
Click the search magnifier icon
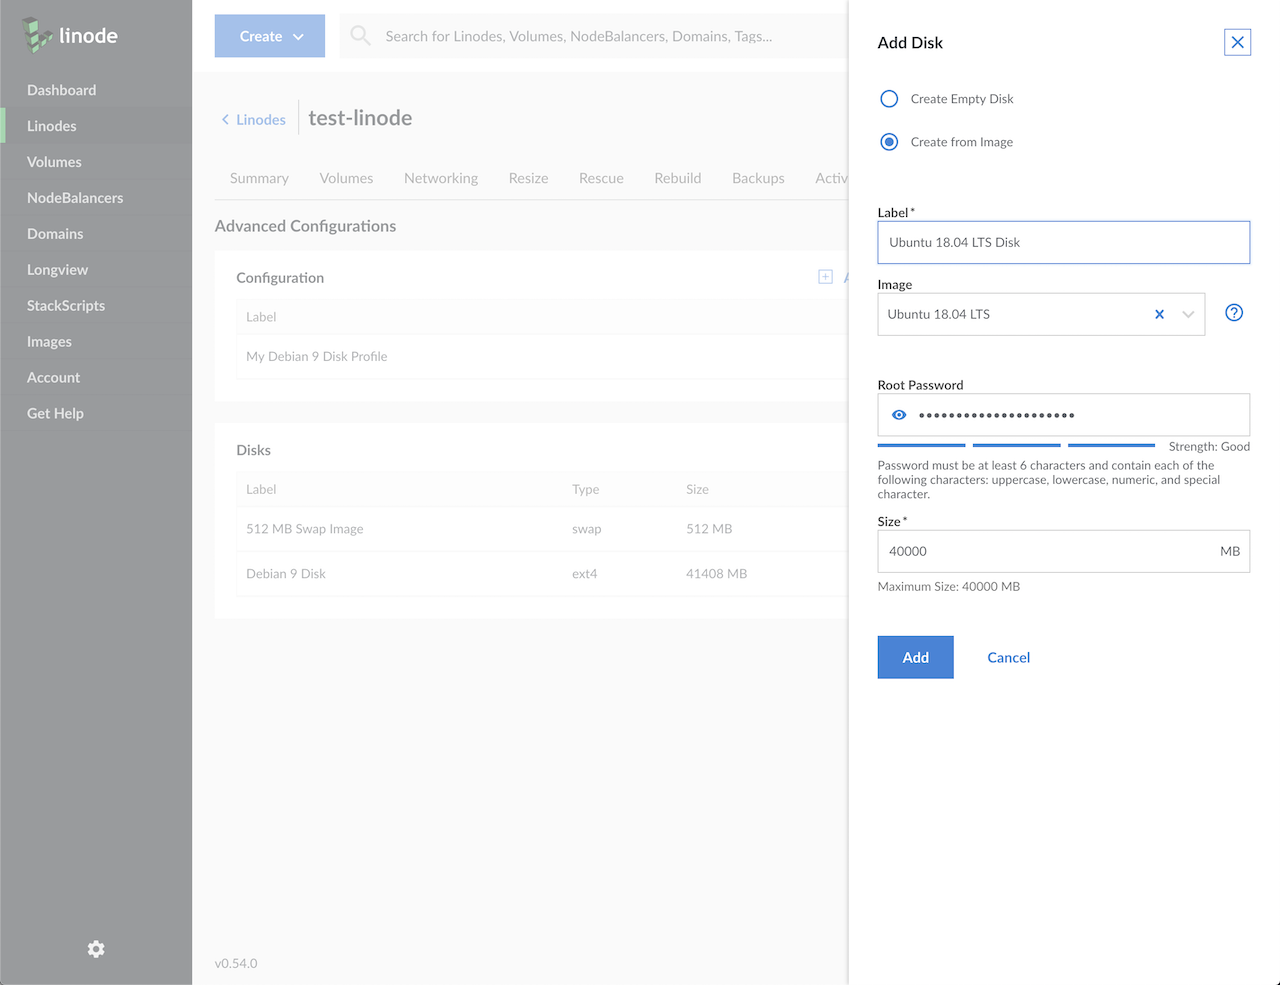click(361, 36)
